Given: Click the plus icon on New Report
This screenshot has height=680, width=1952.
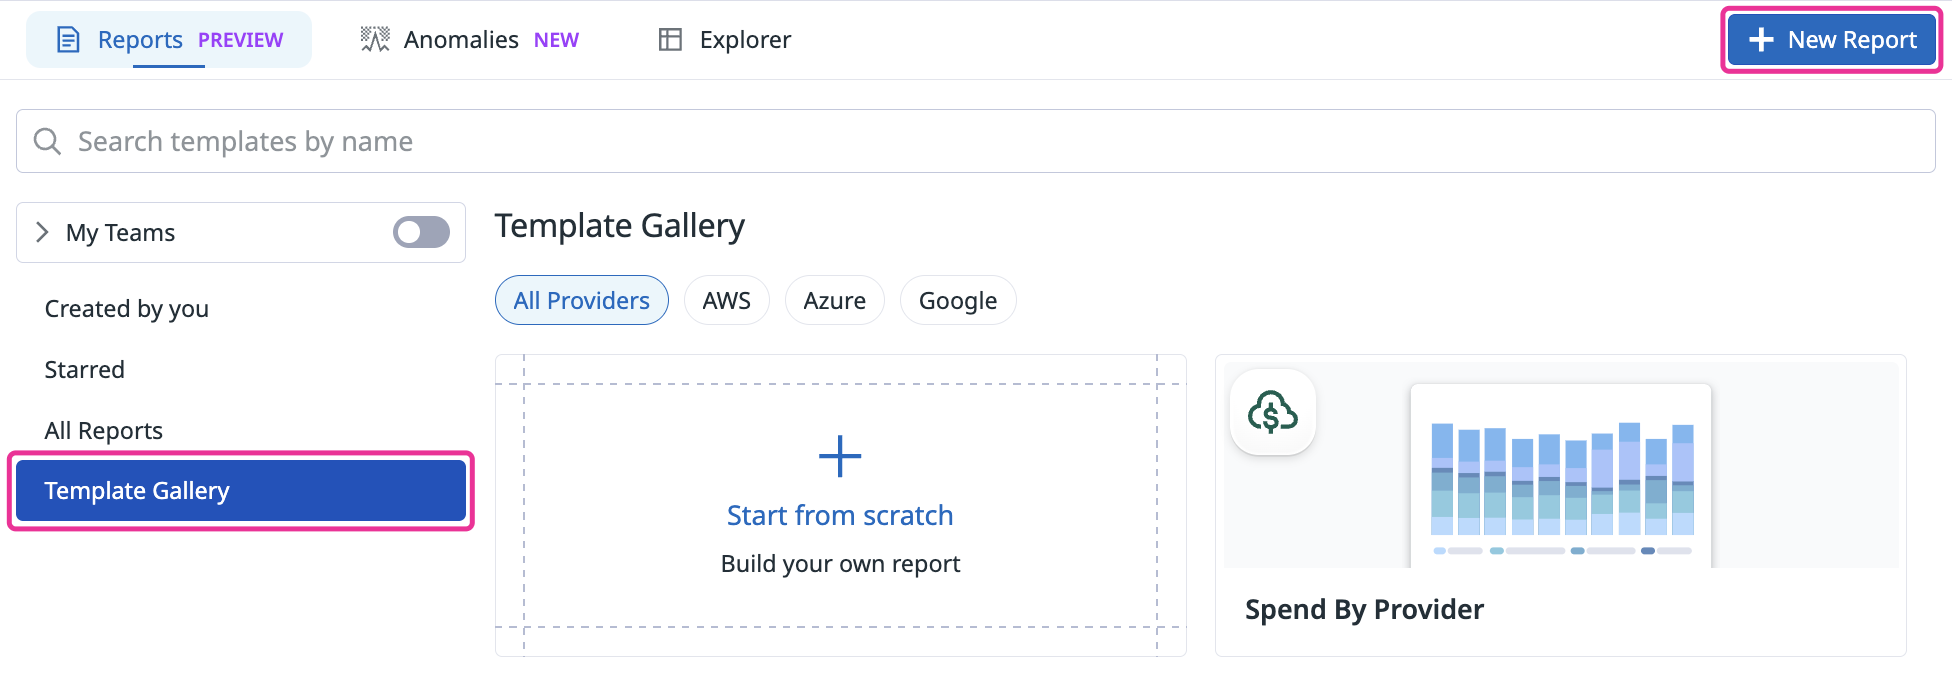Looking at the screenshot, I should [x=1761, y=40].
